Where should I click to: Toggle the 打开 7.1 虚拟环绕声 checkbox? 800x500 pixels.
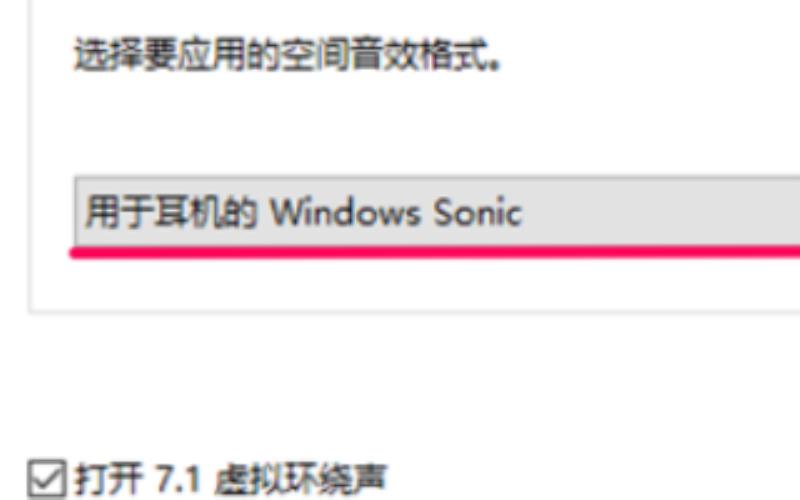pyautogui.click(x=47, y=479)
